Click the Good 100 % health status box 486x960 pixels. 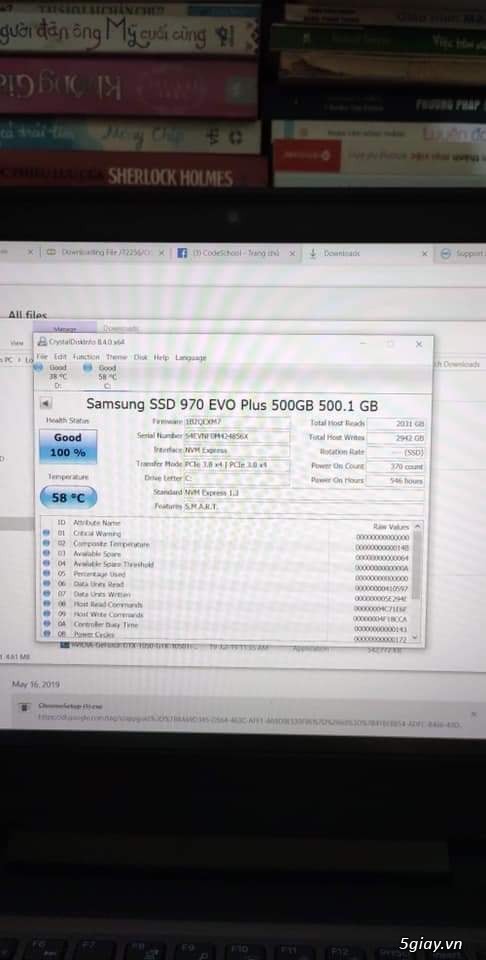pos(68,446)
